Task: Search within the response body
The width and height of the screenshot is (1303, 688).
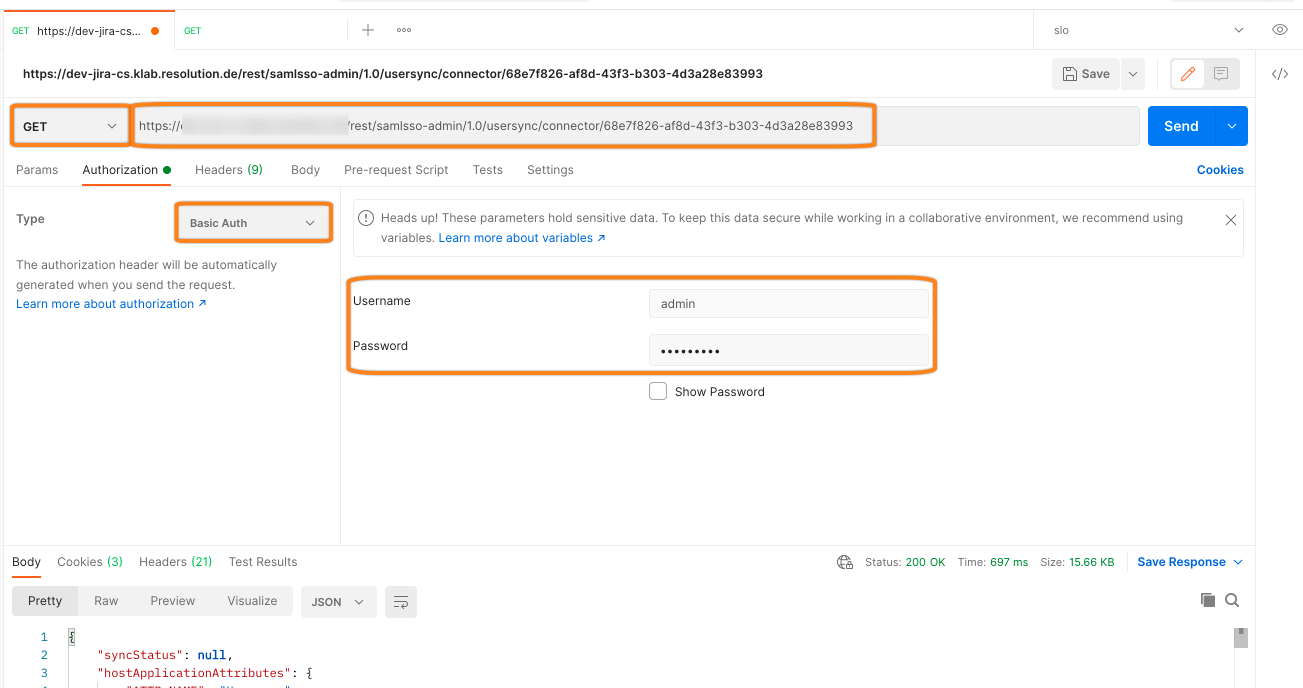Action: pos(1232,600)
